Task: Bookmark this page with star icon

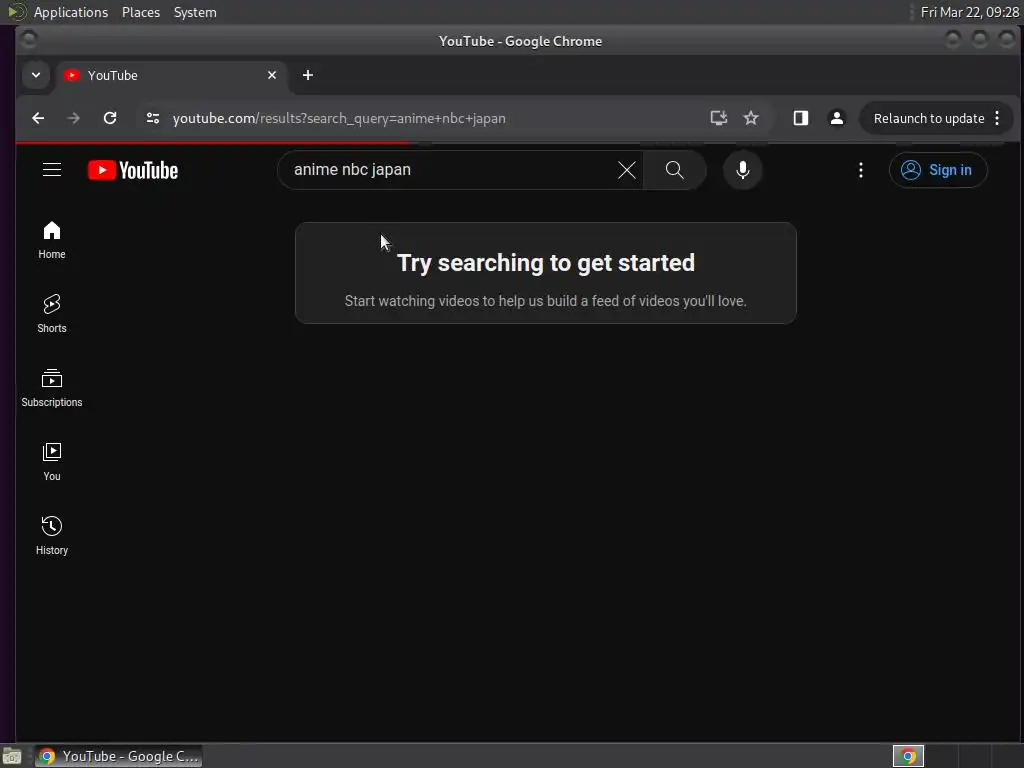Action: [751, 118]
